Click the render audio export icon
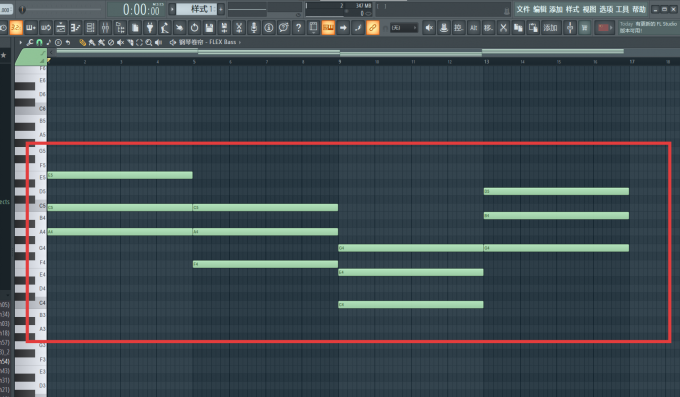680x397 pixels. (224, 28)
